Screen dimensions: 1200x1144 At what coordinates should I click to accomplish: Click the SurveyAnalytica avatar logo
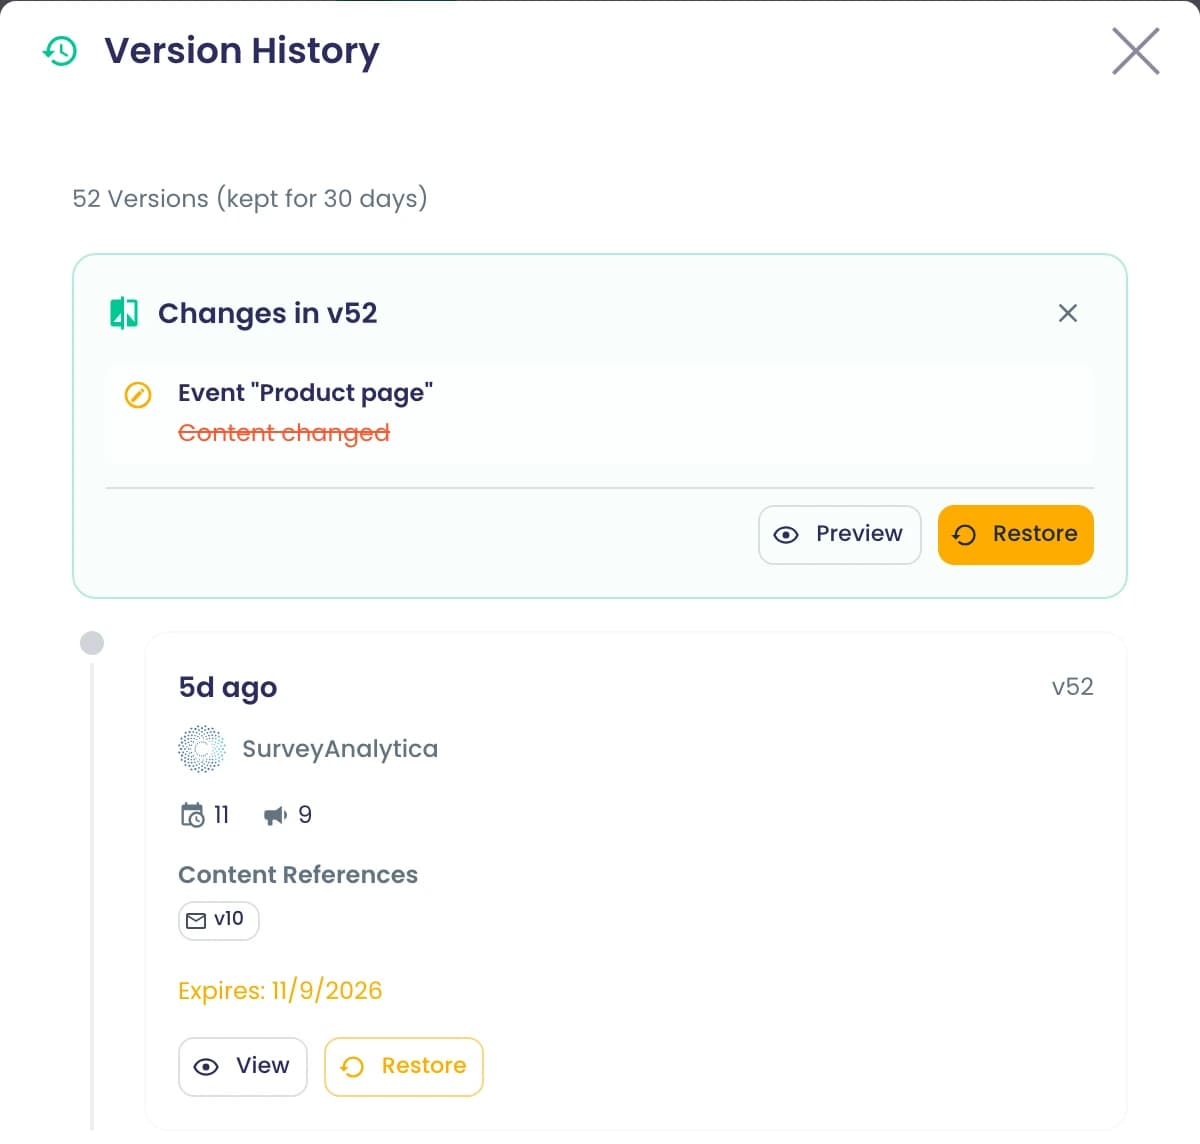click(202, 749)
